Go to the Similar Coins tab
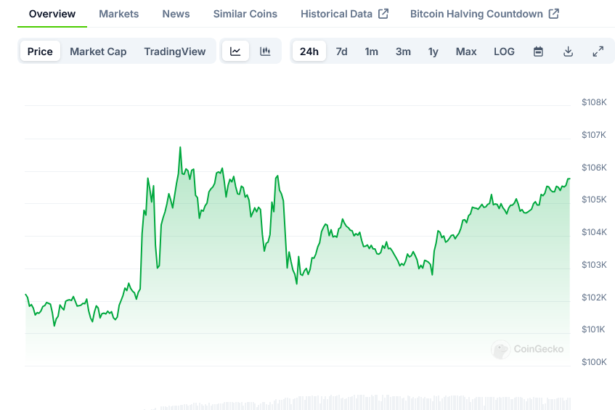 [245, 14]
